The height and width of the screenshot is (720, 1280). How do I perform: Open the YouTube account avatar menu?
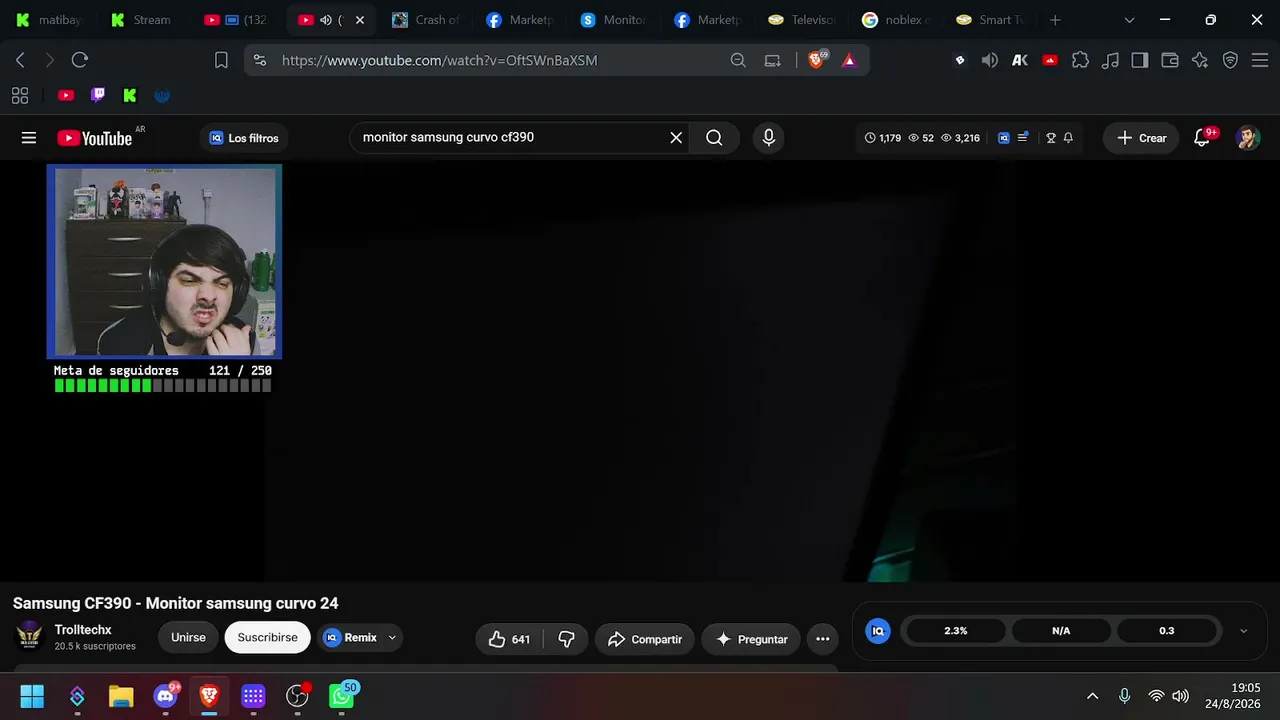tap(1247, 138)
